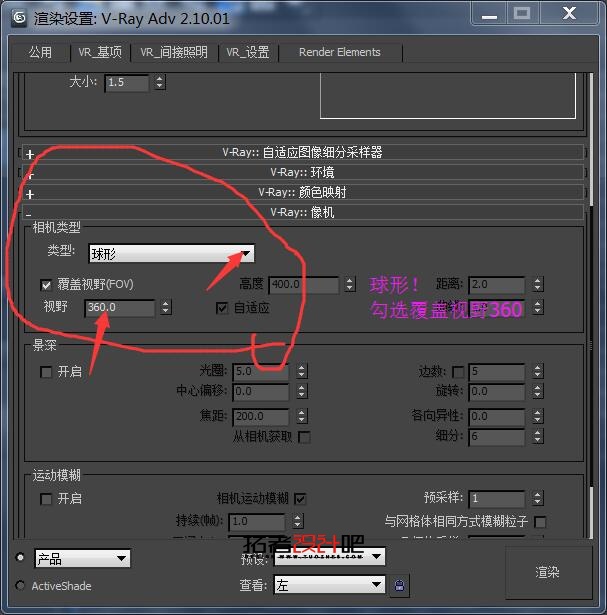607x615 pixels.
Task: Adjust the 各向异性 spinner arrows
Action: 538,417
